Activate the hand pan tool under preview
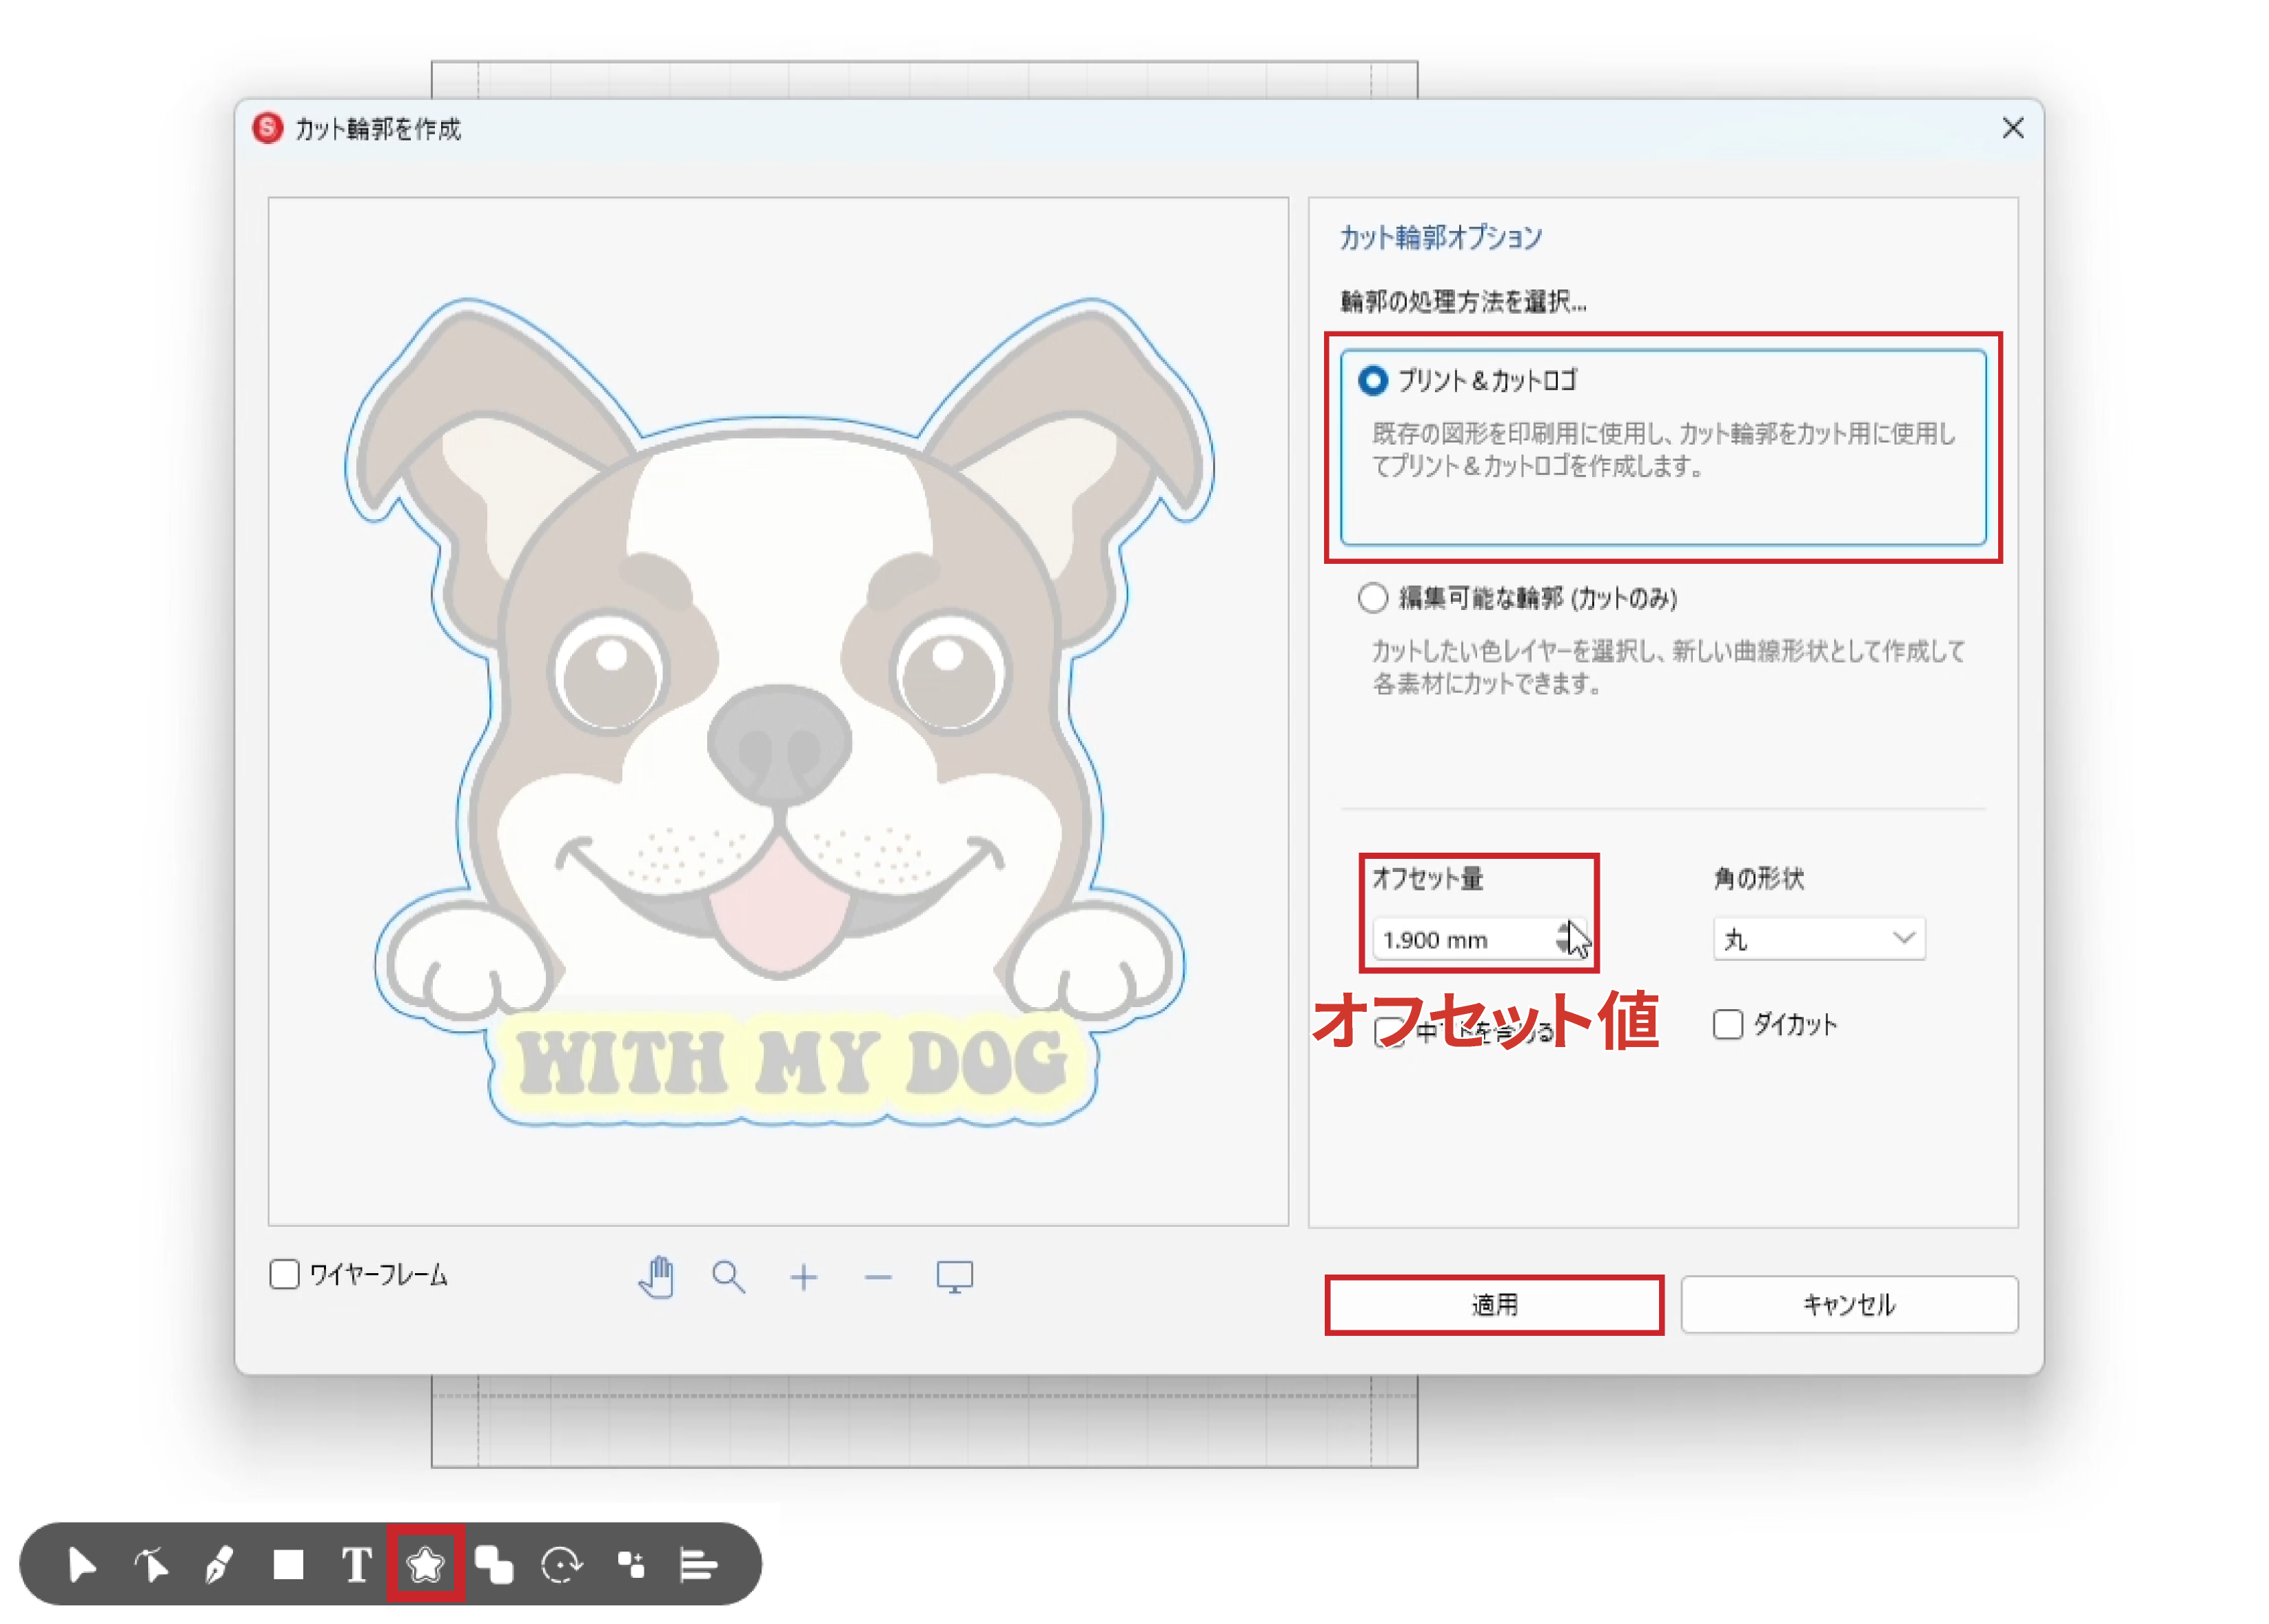 (x=656, y=1277)
